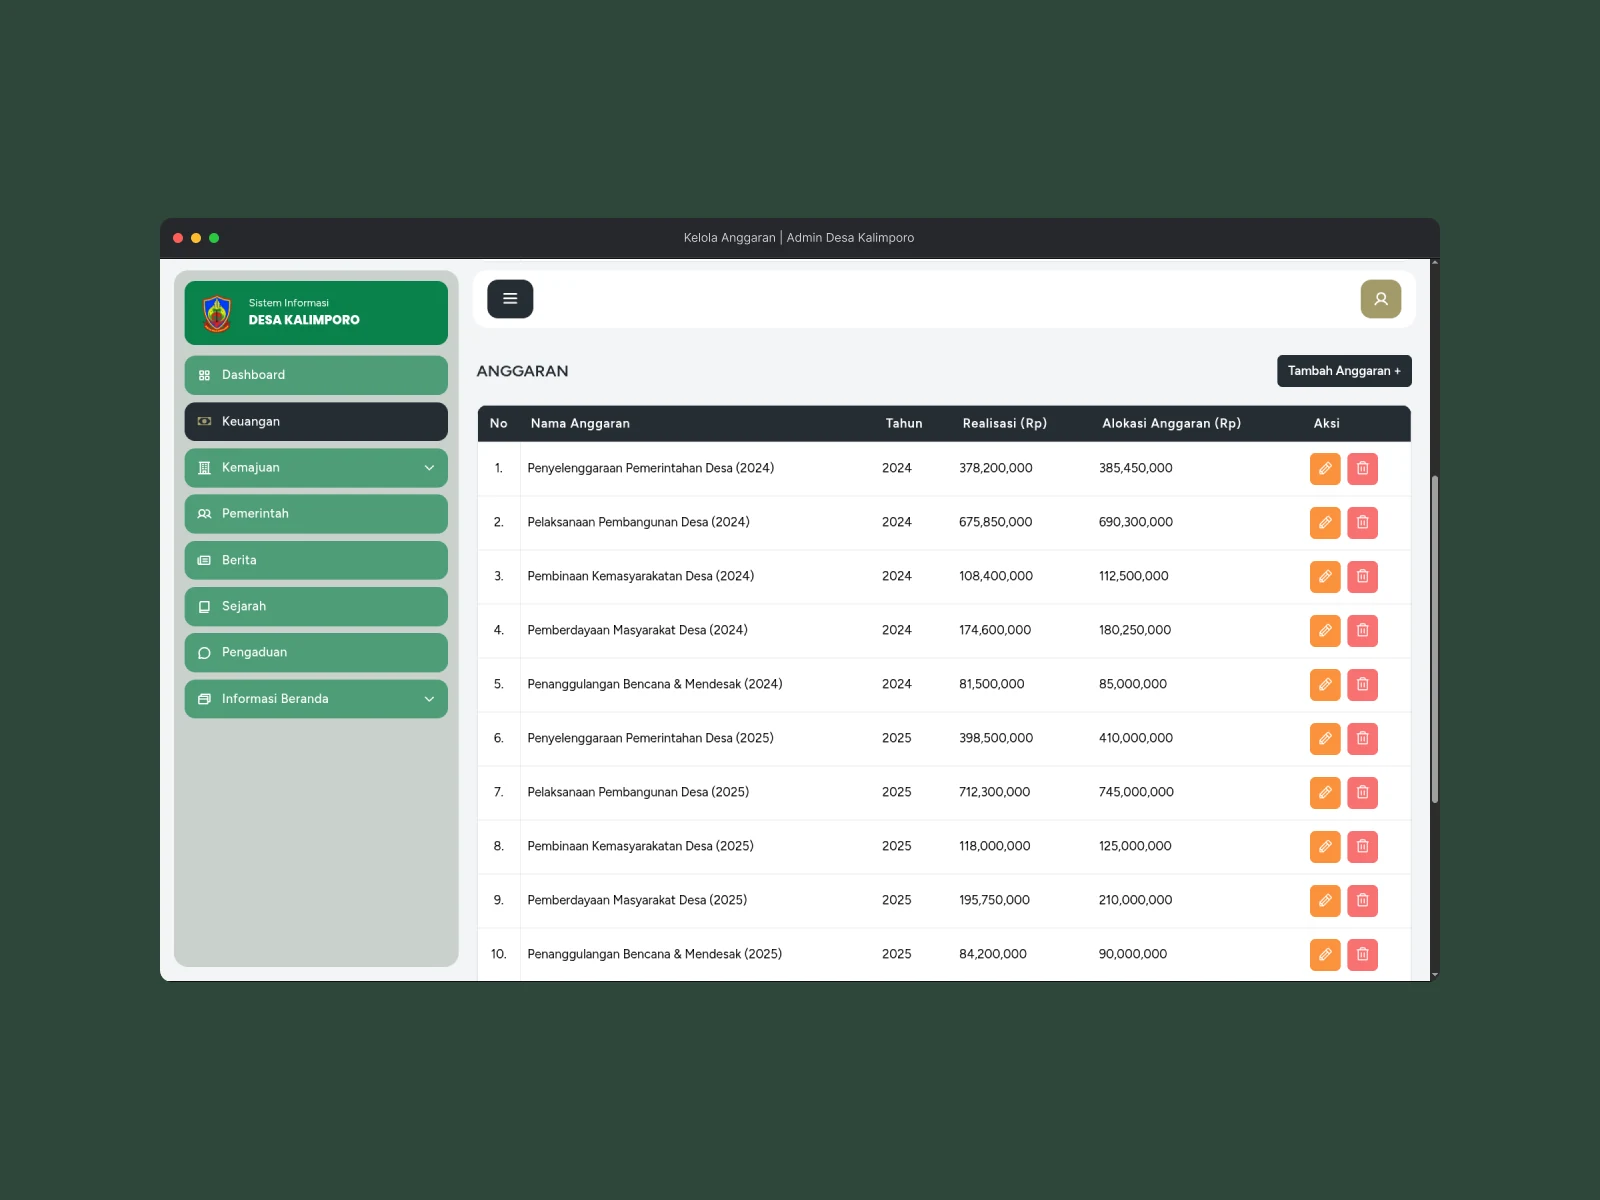Go to the Pemerintah menu

point(316,514)
